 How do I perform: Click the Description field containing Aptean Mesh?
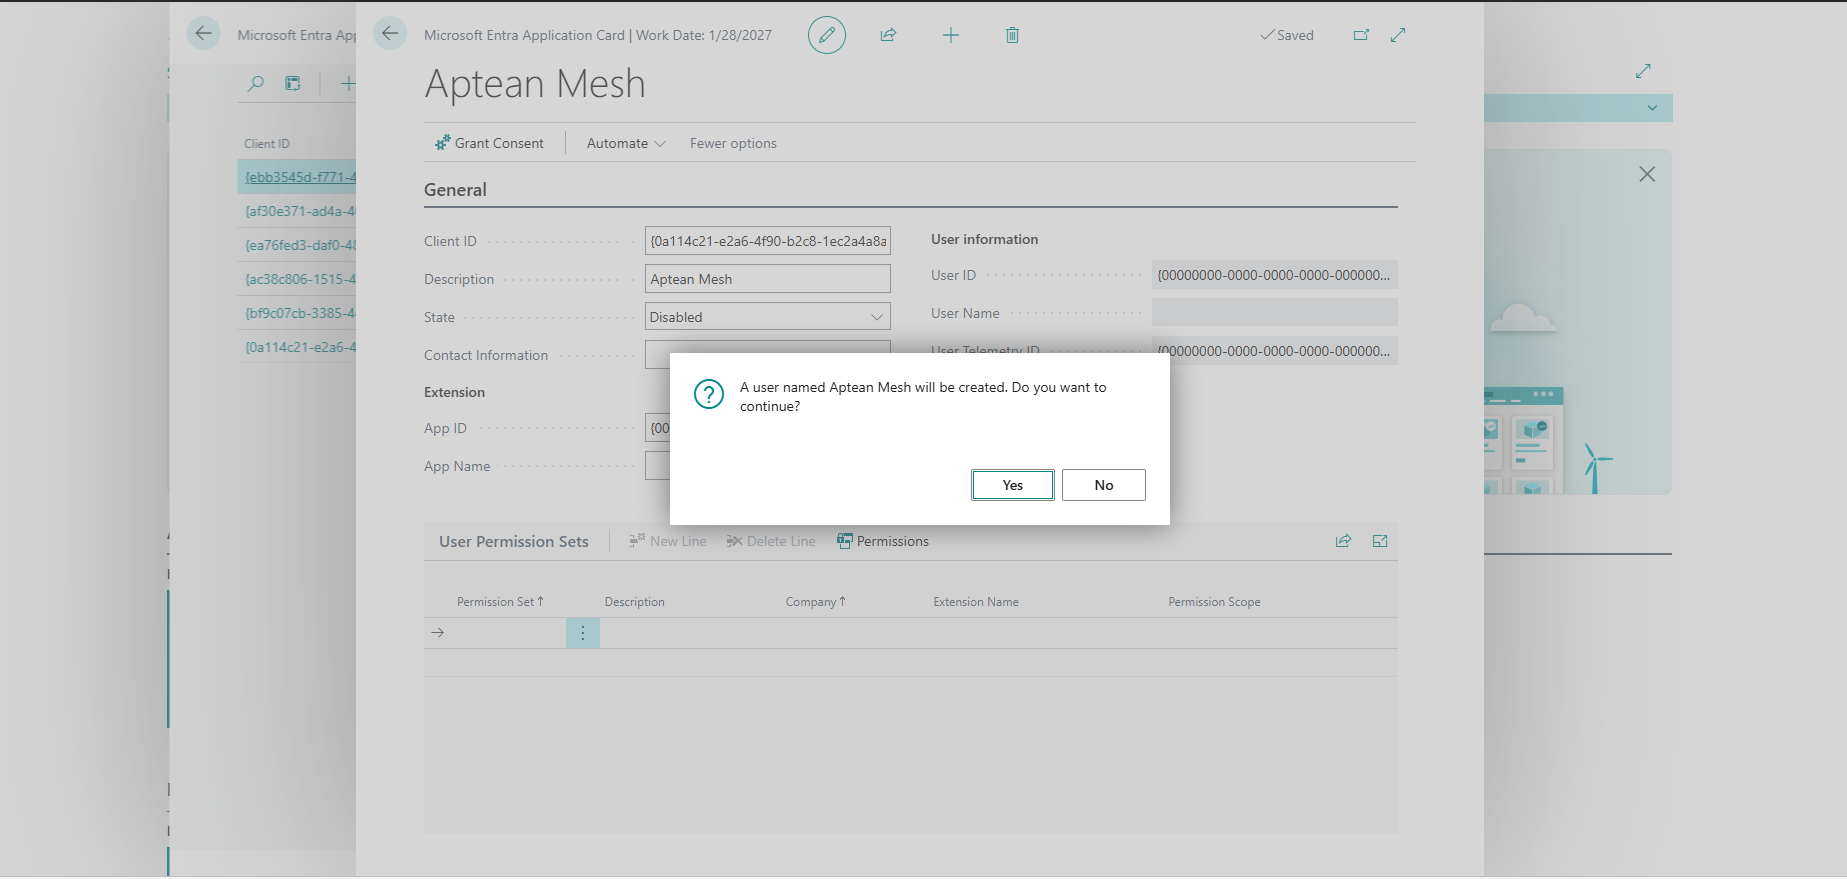point(768,279)
